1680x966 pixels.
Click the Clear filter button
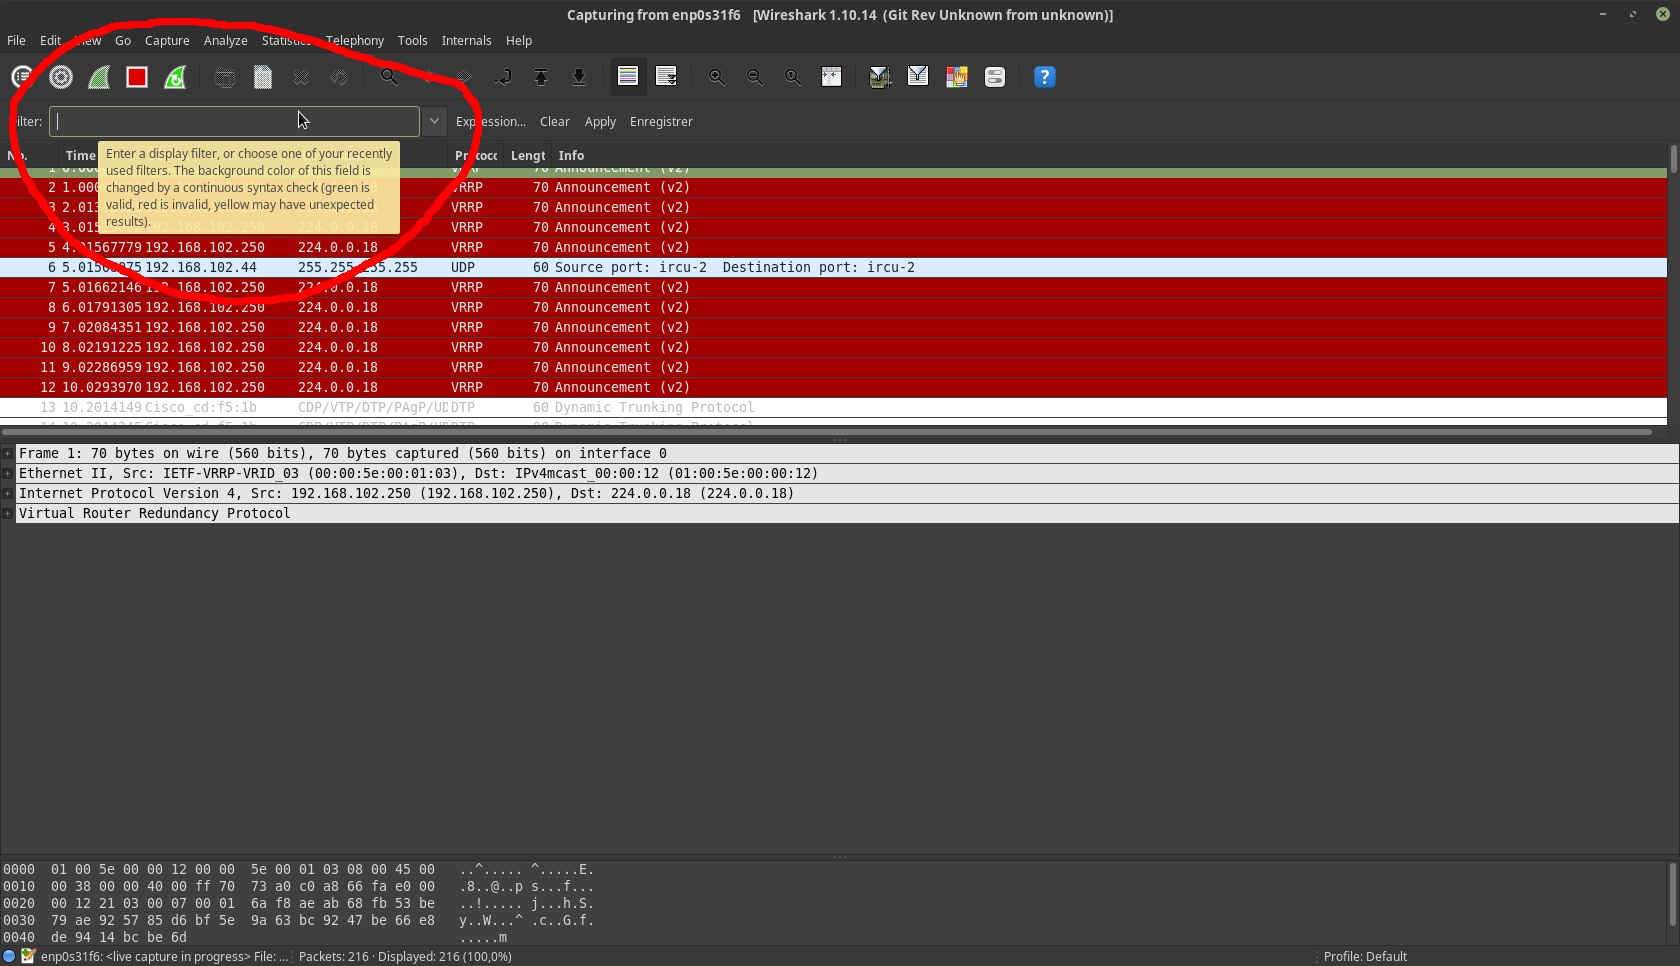pos(554,122)
